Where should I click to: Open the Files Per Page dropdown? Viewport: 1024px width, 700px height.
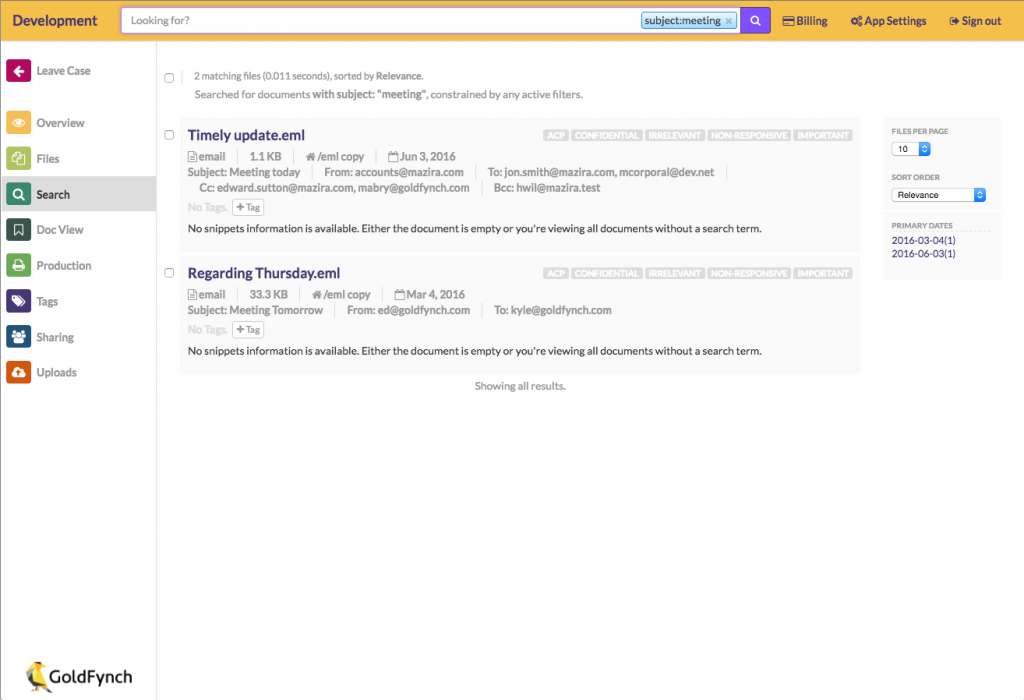(x=910, y=147)
